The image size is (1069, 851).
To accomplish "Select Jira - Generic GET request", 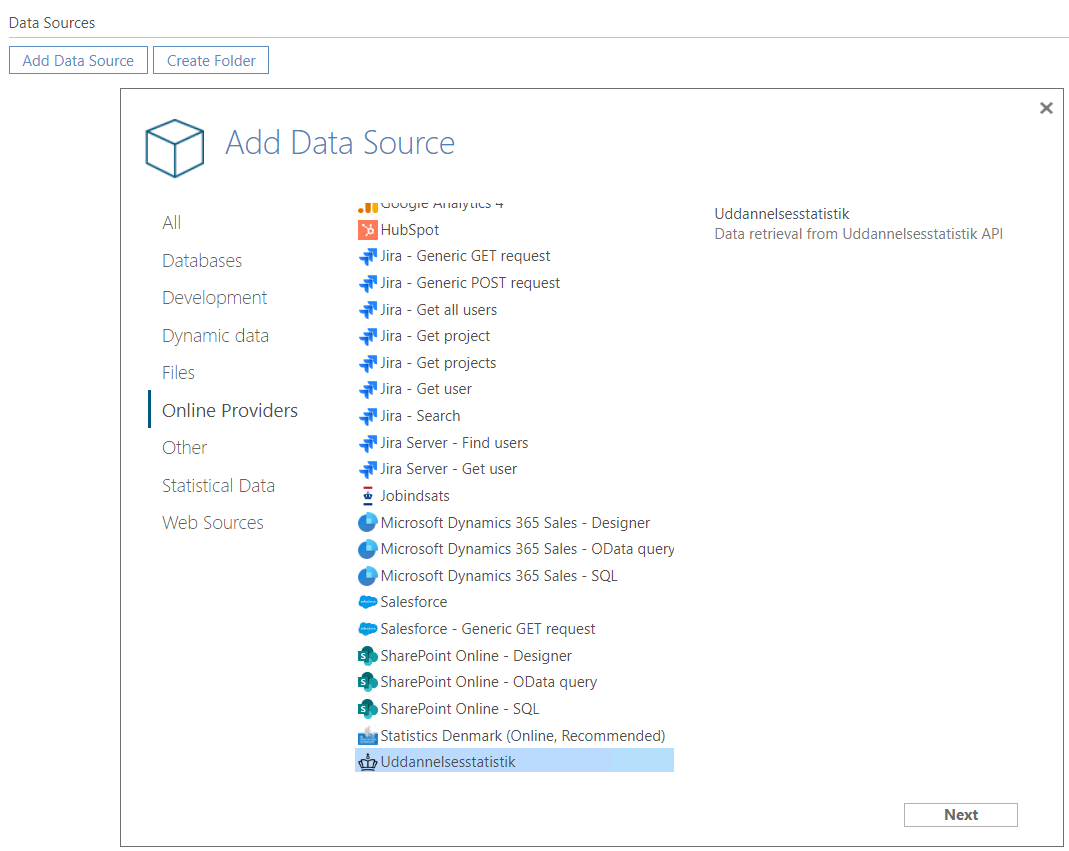I will point(465,256).
